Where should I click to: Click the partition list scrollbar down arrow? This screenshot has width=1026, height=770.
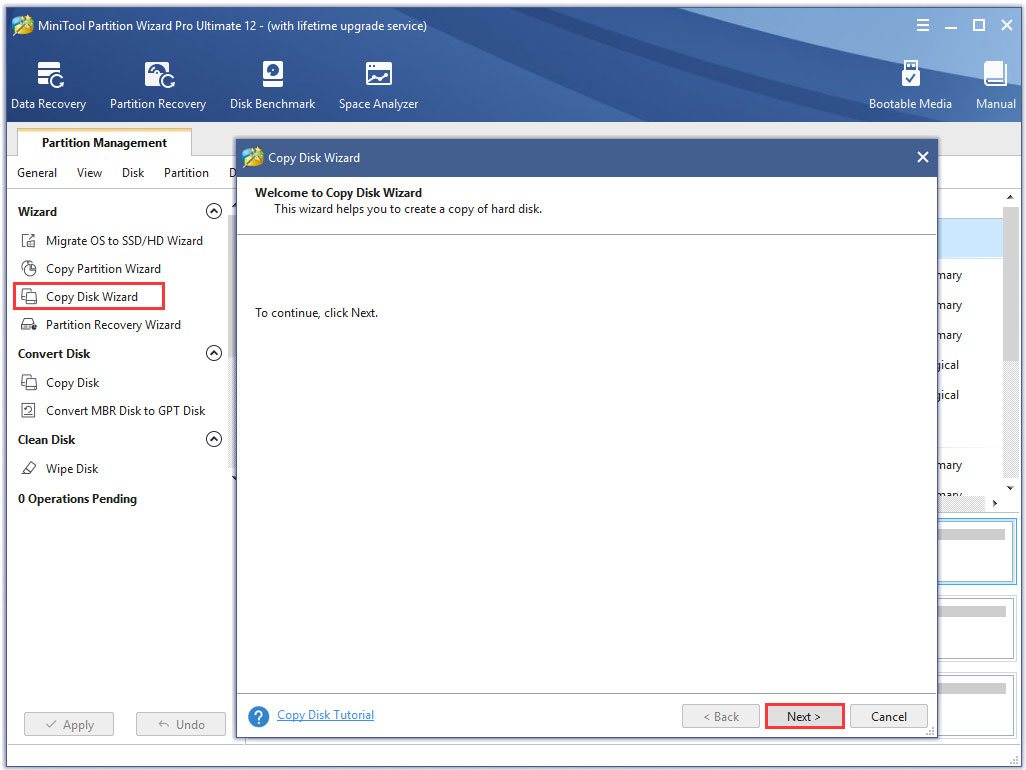[1010, 488]
